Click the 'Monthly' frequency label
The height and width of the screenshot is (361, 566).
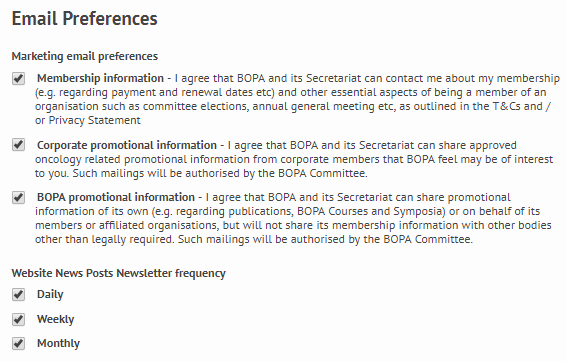point(58,343)
